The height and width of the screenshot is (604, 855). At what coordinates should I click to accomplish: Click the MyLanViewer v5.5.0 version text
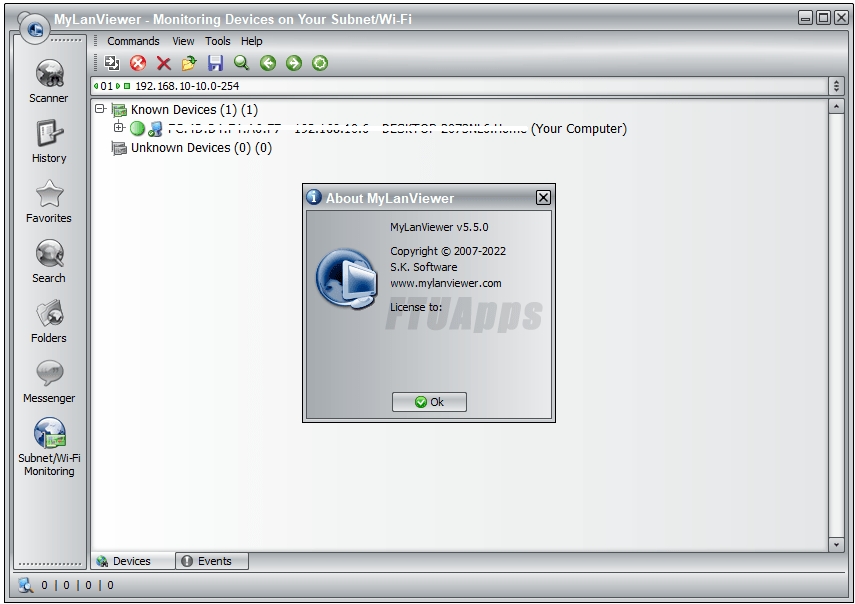[x=439, y=227]
